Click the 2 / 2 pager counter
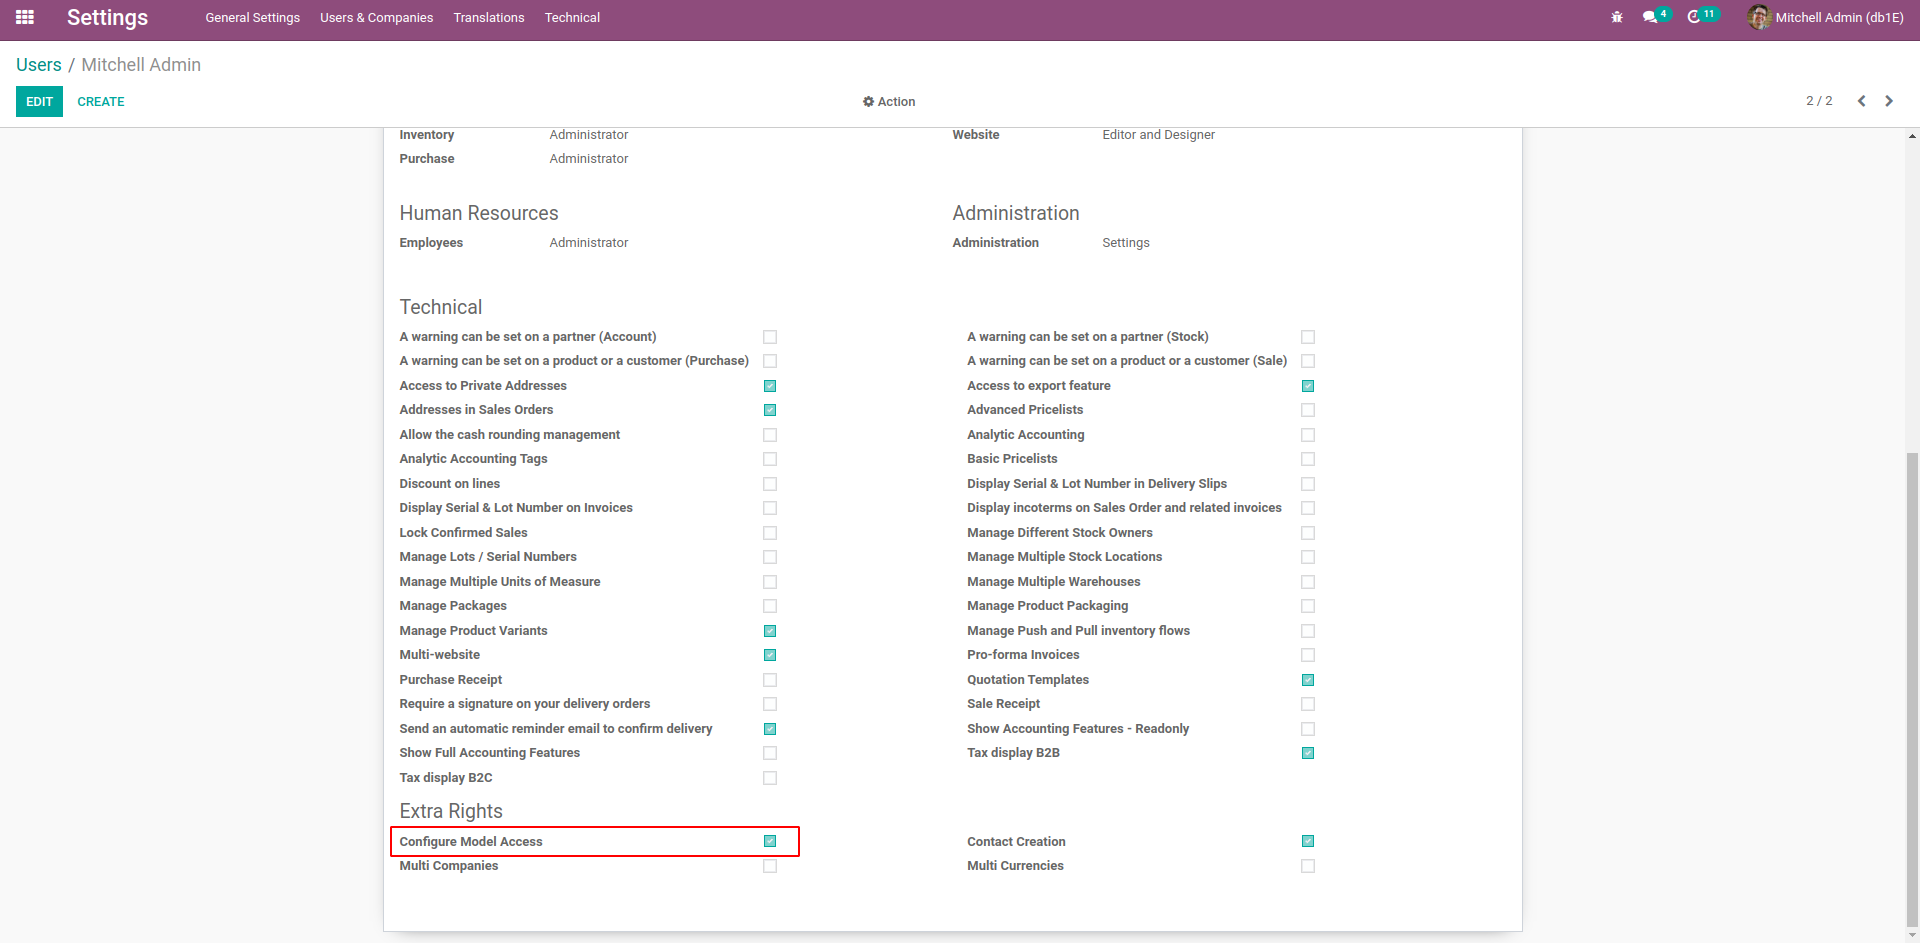The width and height of the screenshot is (1920, 943). click(1819, 101)
